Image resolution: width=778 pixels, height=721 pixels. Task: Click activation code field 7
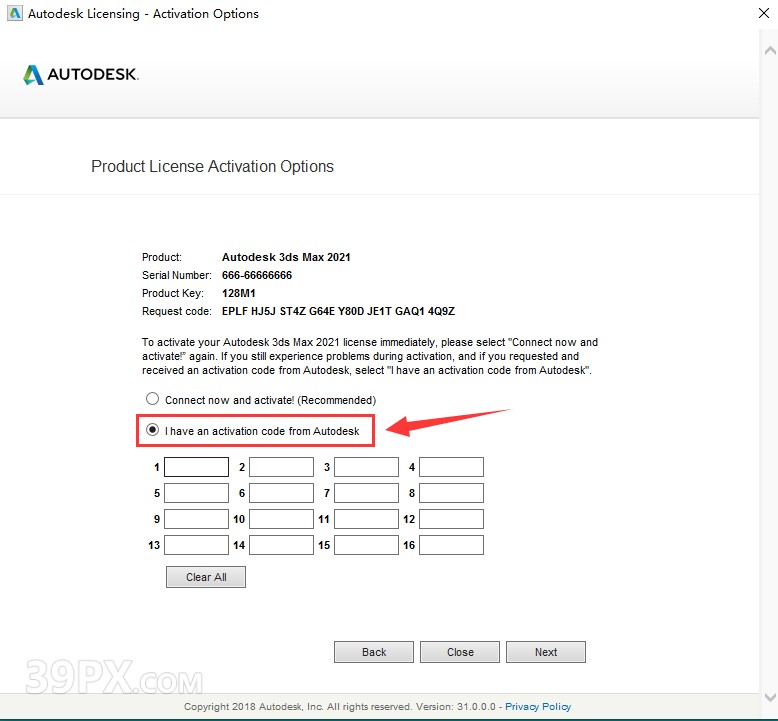(x=366, y=493)
